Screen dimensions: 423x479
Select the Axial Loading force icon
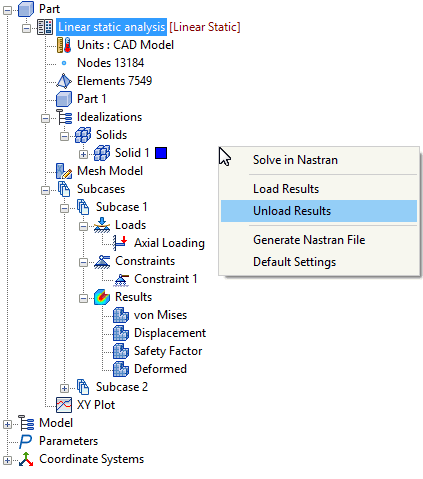tap(120, 243)
